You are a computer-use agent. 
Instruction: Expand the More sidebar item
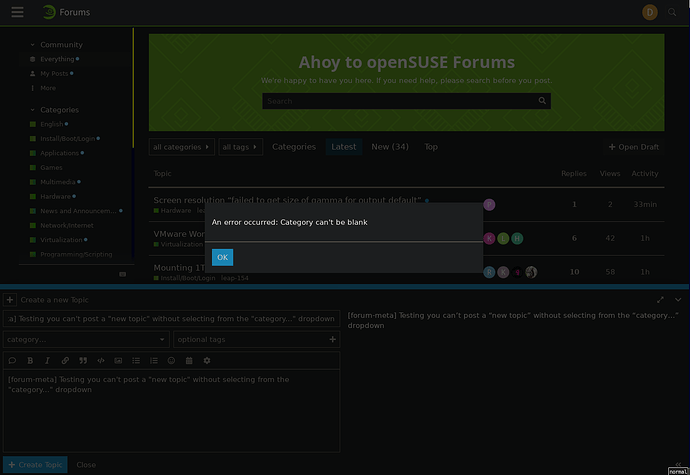click(48, 88)
